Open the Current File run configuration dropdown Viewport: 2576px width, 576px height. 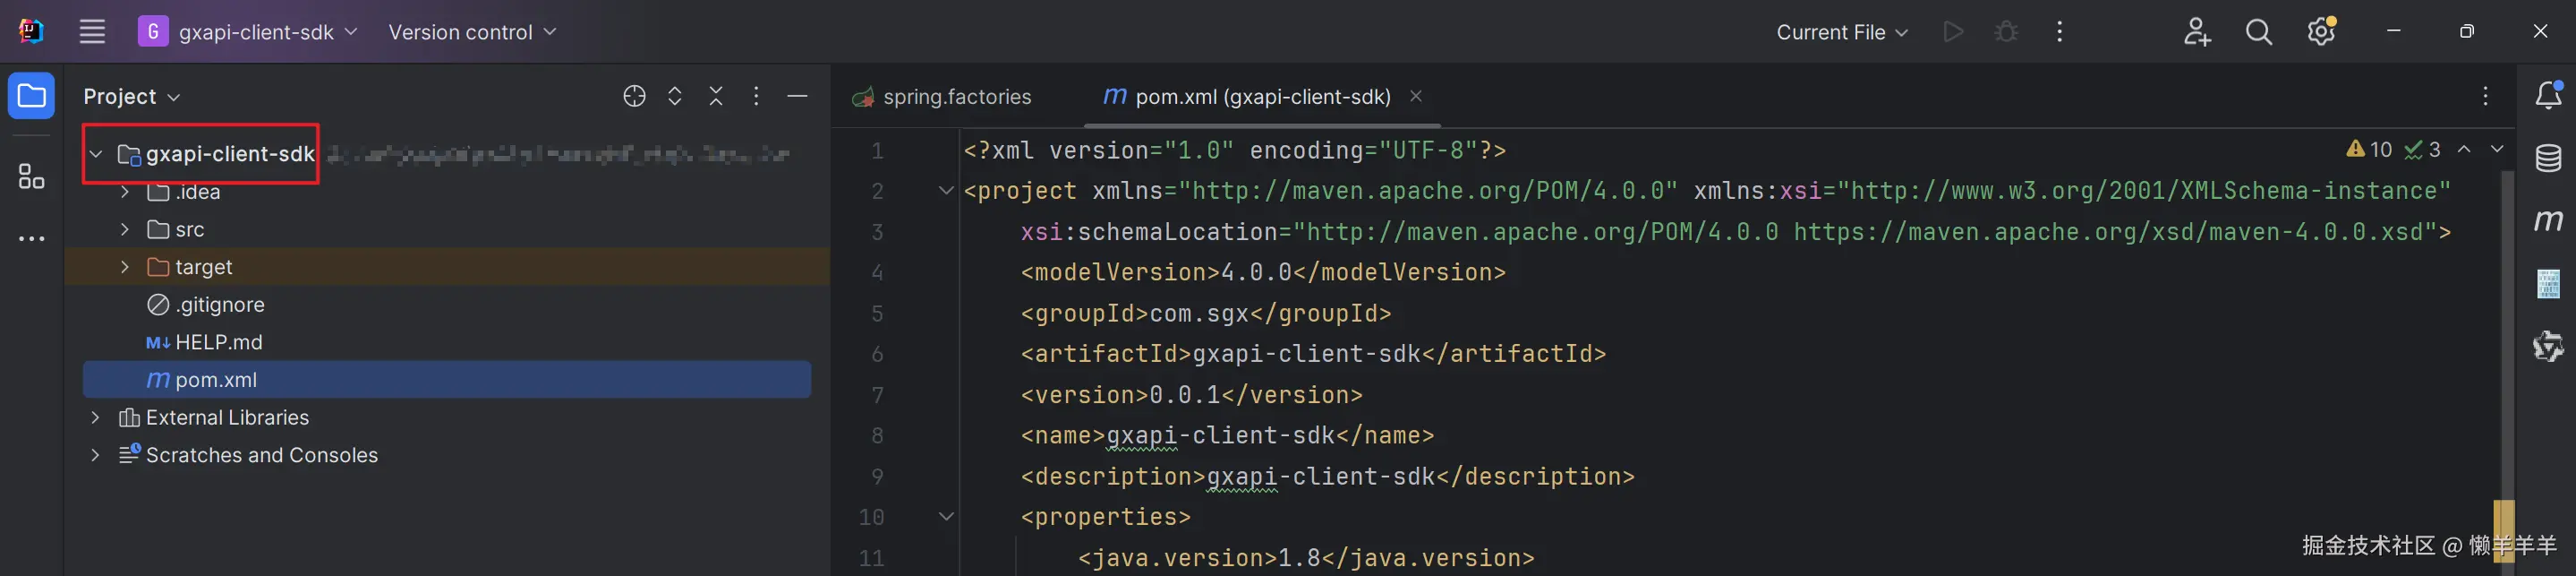click(x=1841, y=32)
